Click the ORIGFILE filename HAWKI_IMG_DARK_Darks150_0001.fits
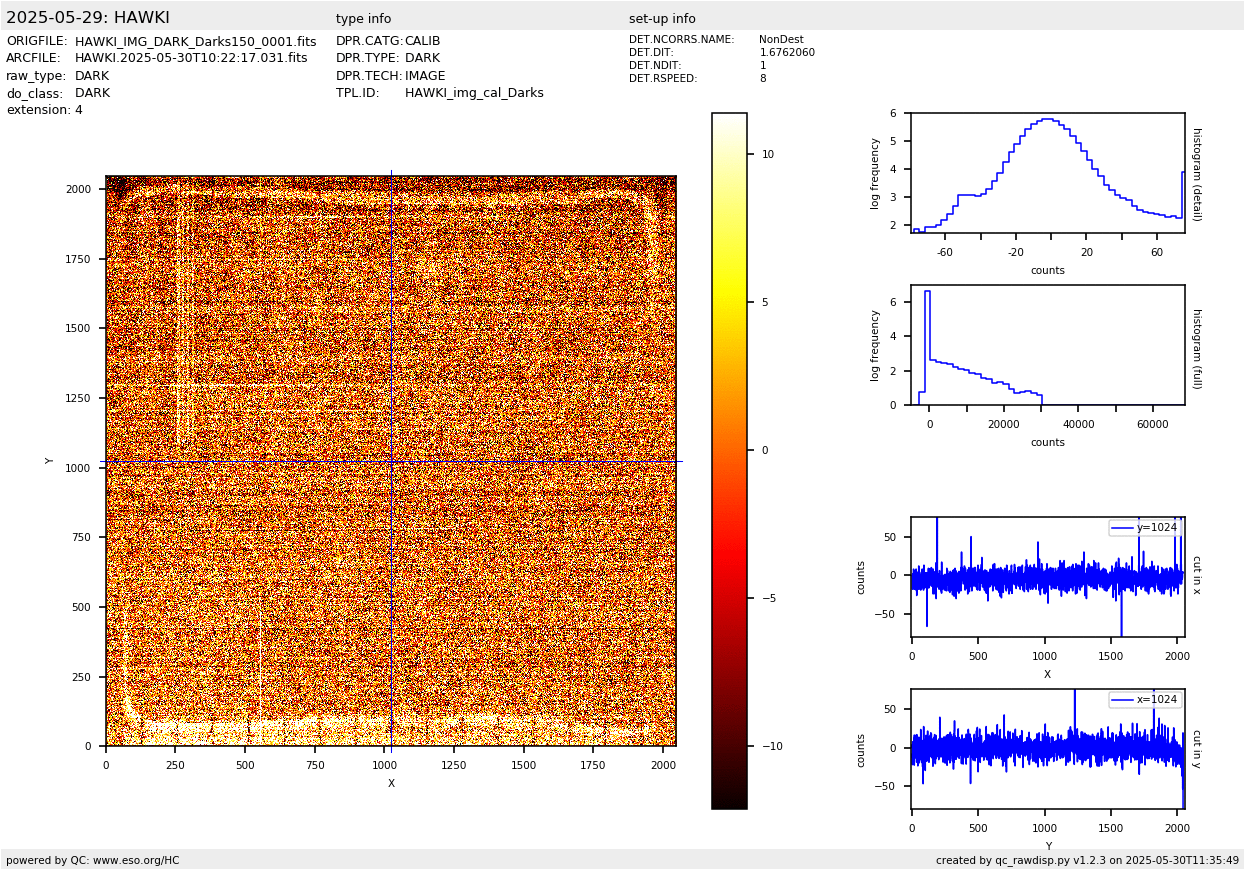This screenshot has width=1245, height=870. [195, 42]
